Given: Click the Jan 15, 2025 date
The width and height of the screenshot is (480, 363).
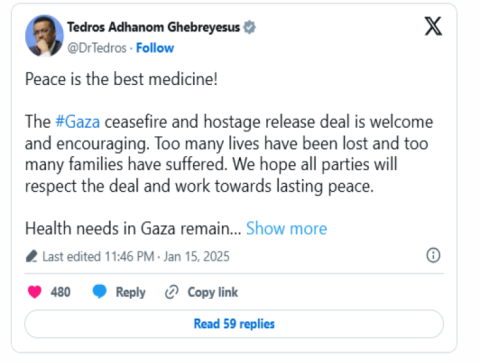Looking at the screenshot, I should [196, 256].
